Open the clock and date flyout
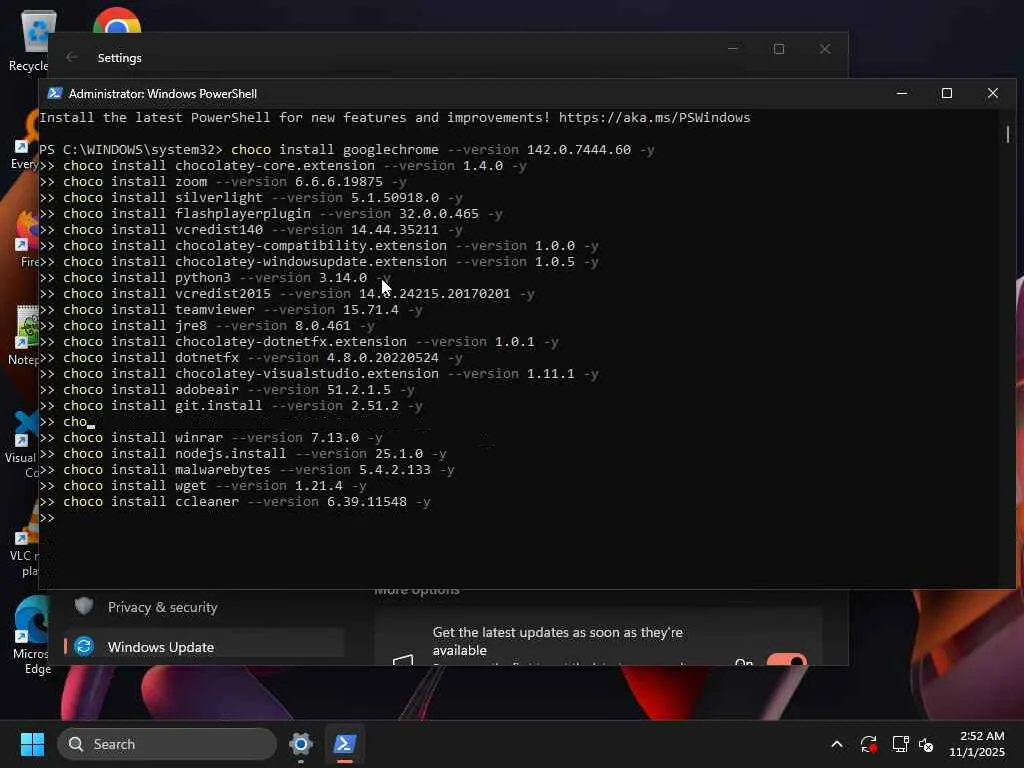 point(977,744)
